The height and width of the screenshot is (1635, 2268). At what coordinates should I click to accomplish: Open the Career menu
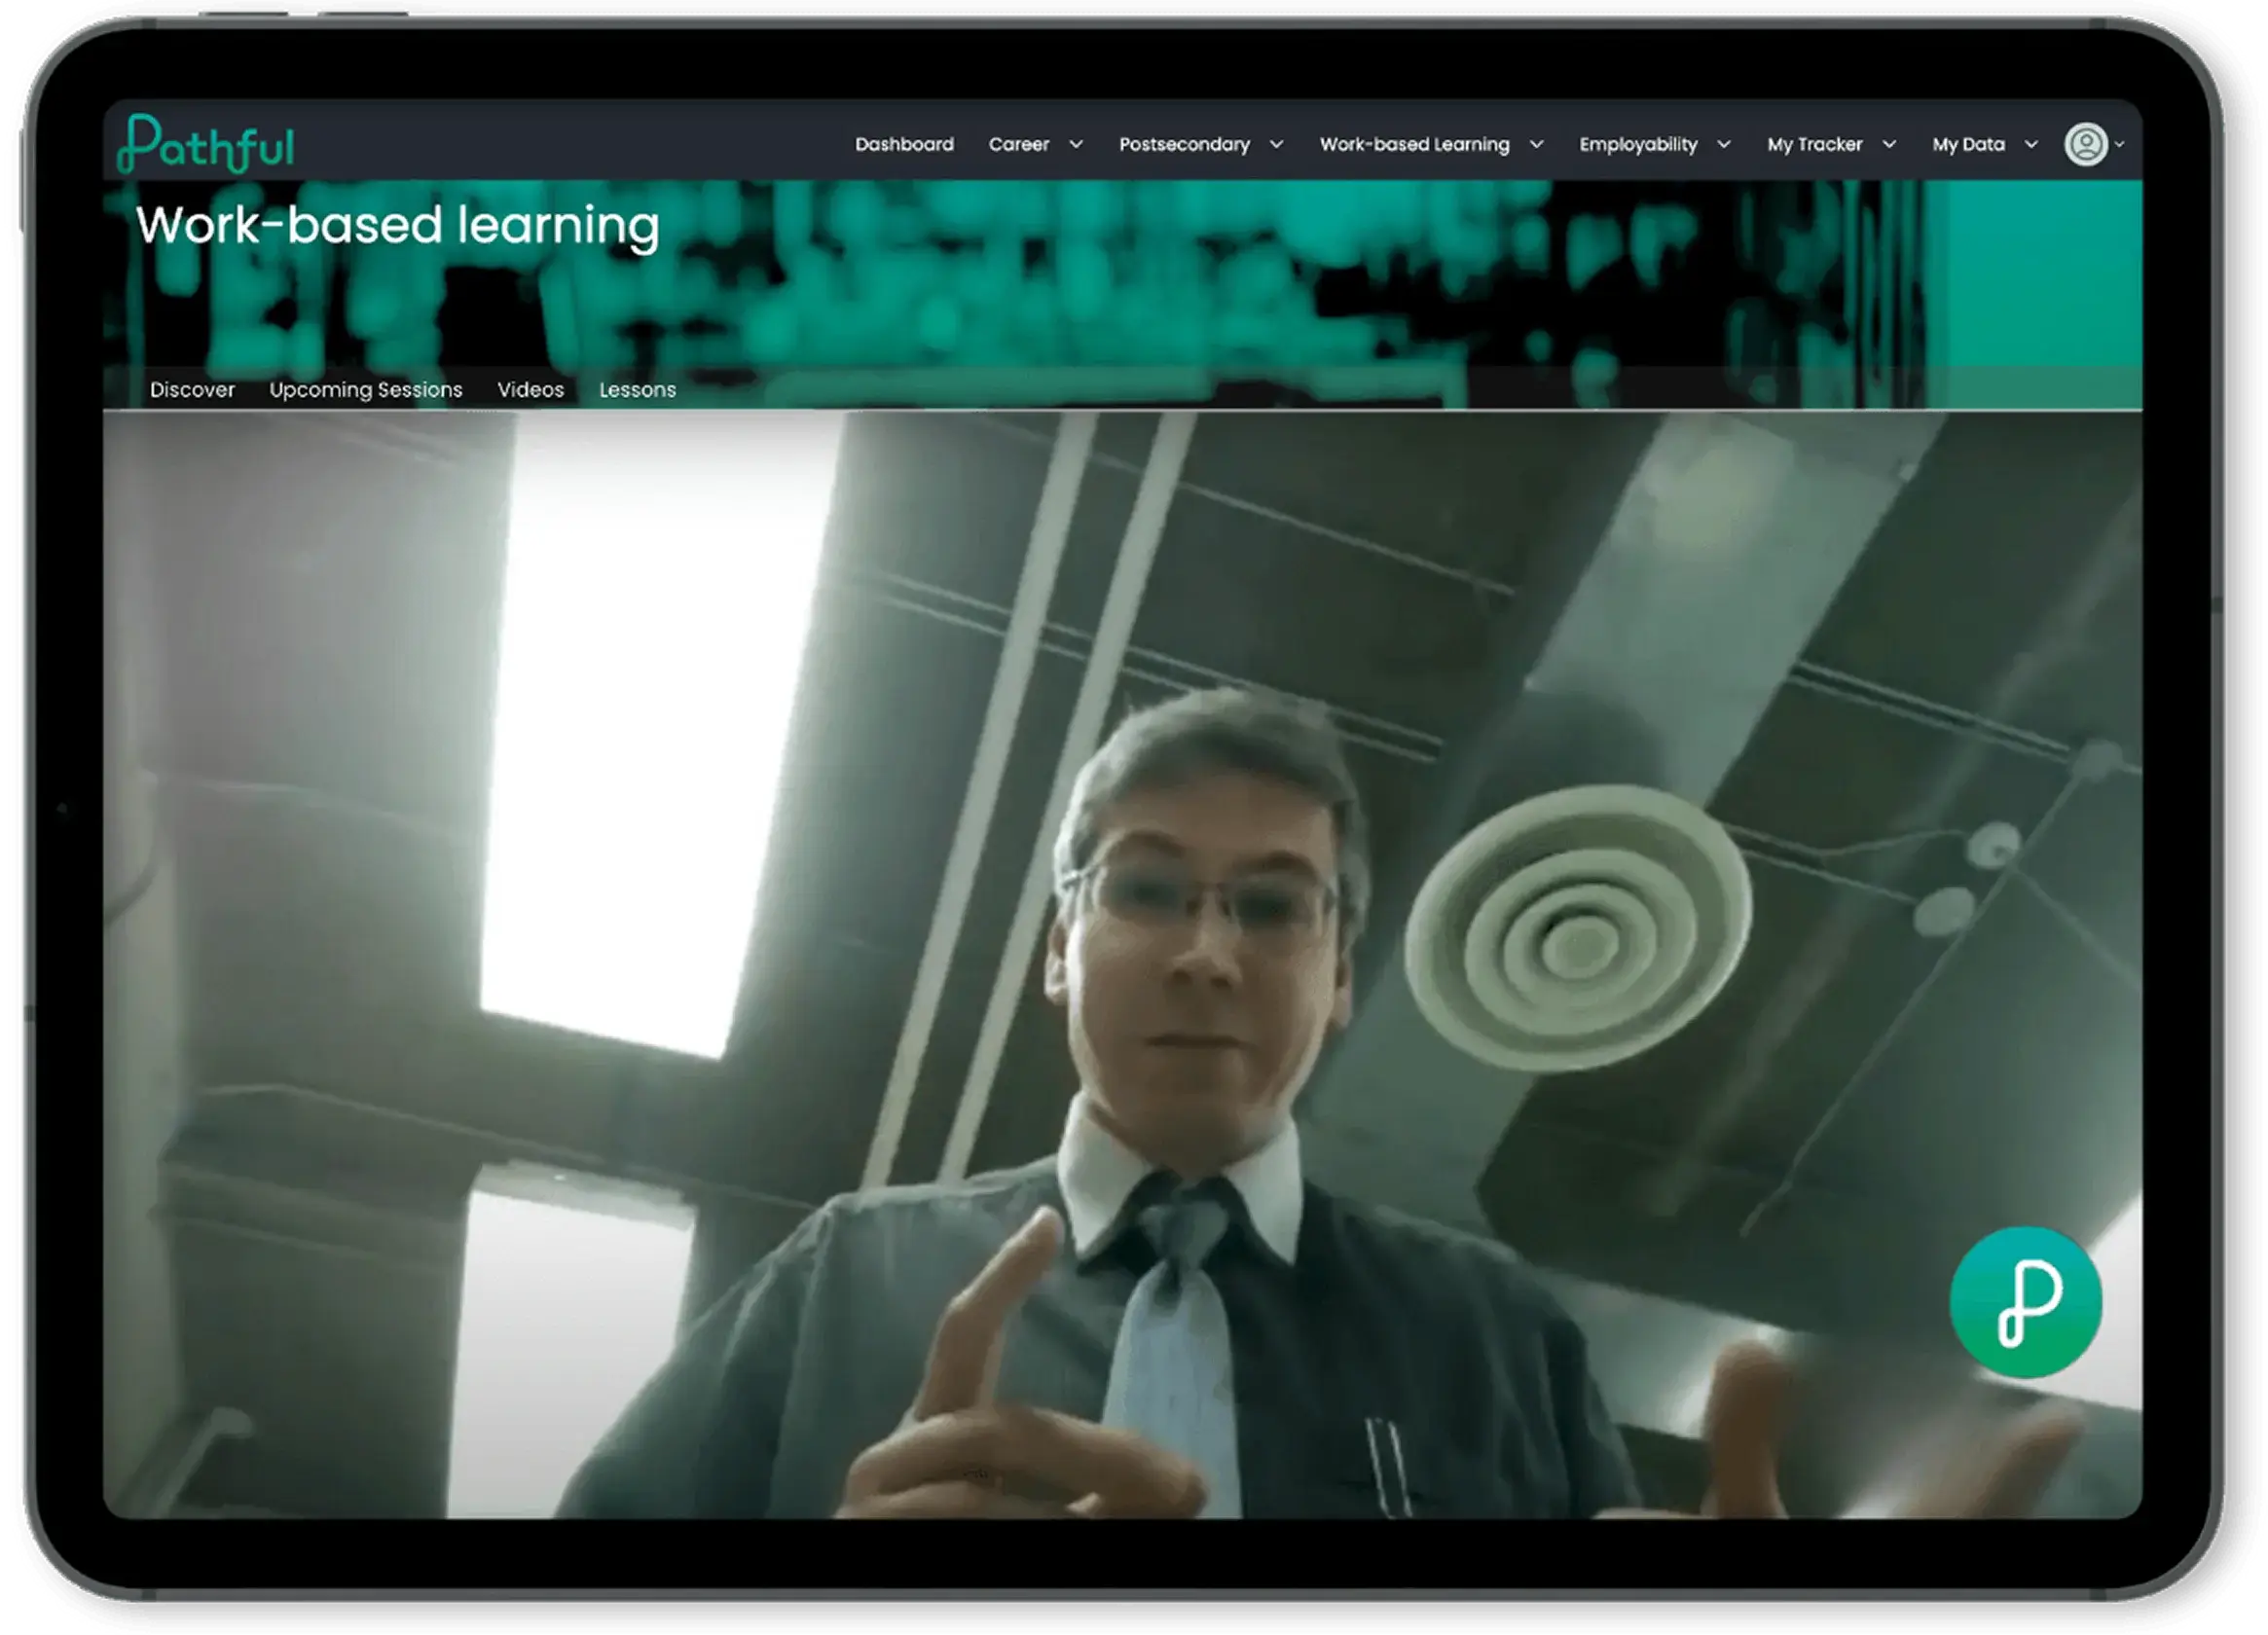(1019, 144)
